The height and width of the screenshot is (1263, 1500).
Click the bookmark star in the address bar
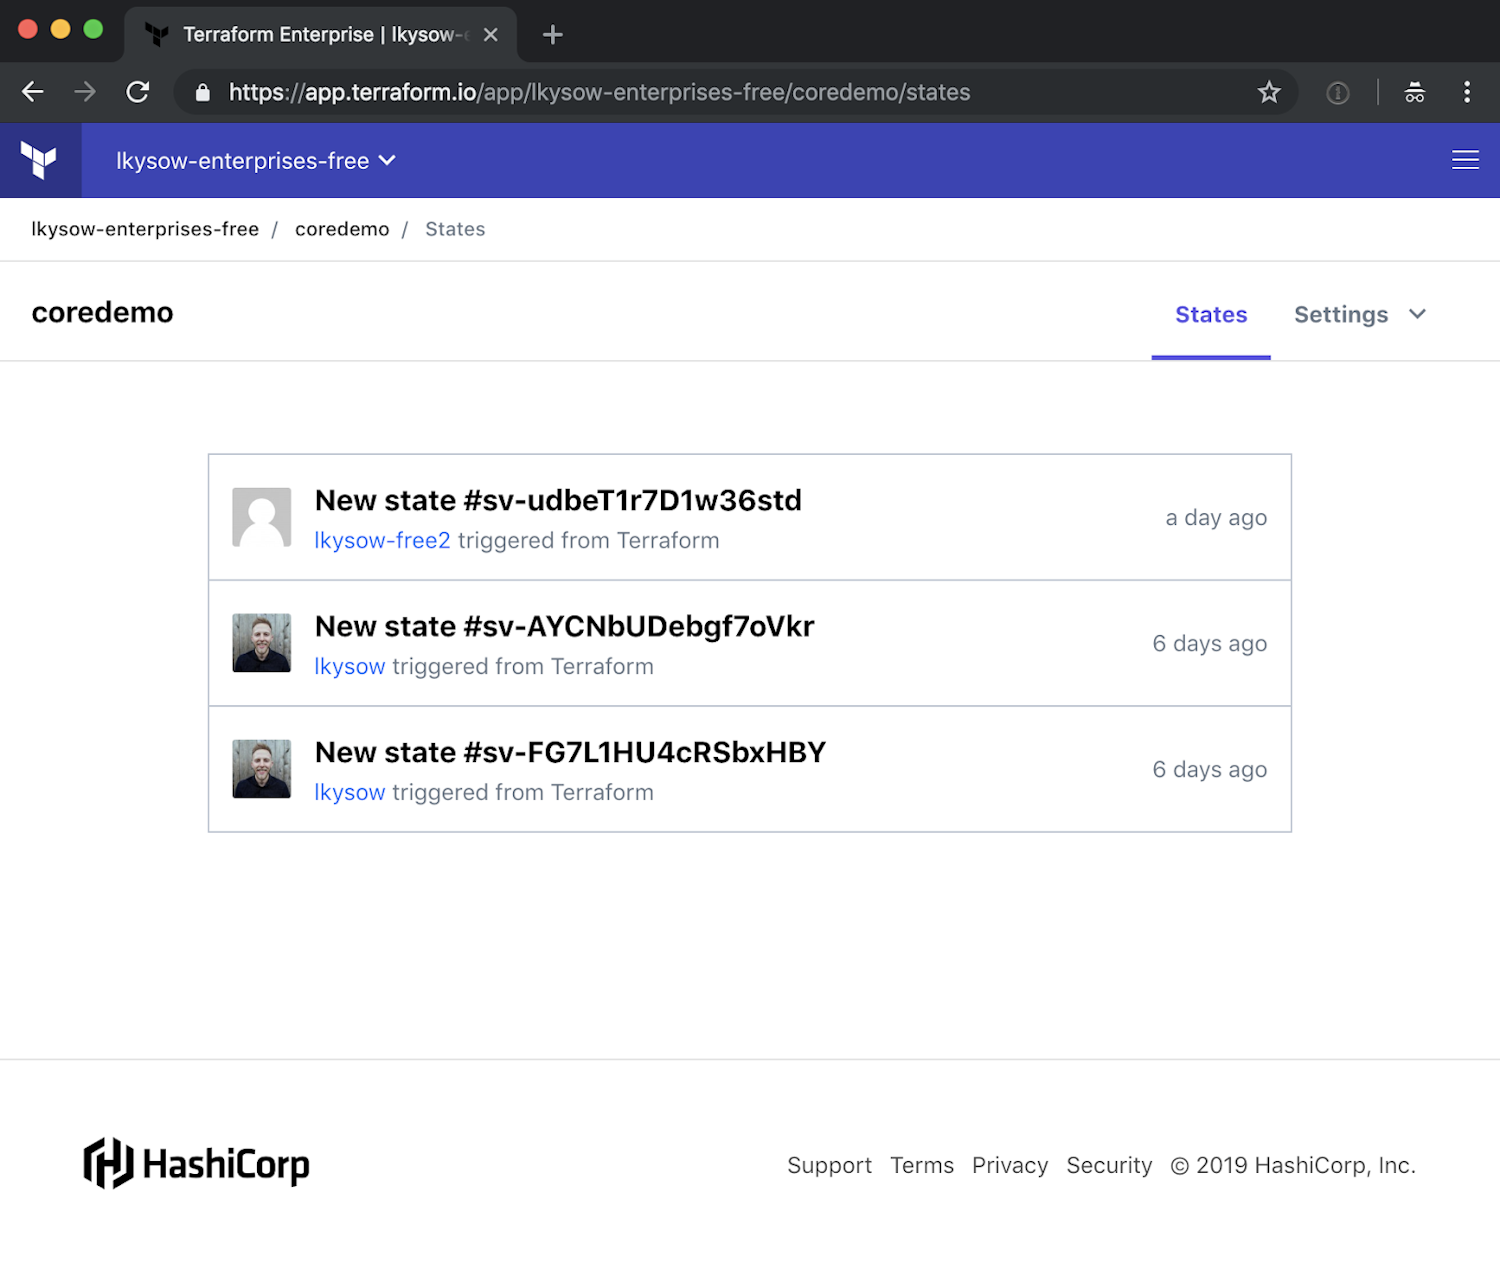pos(1268,92)
